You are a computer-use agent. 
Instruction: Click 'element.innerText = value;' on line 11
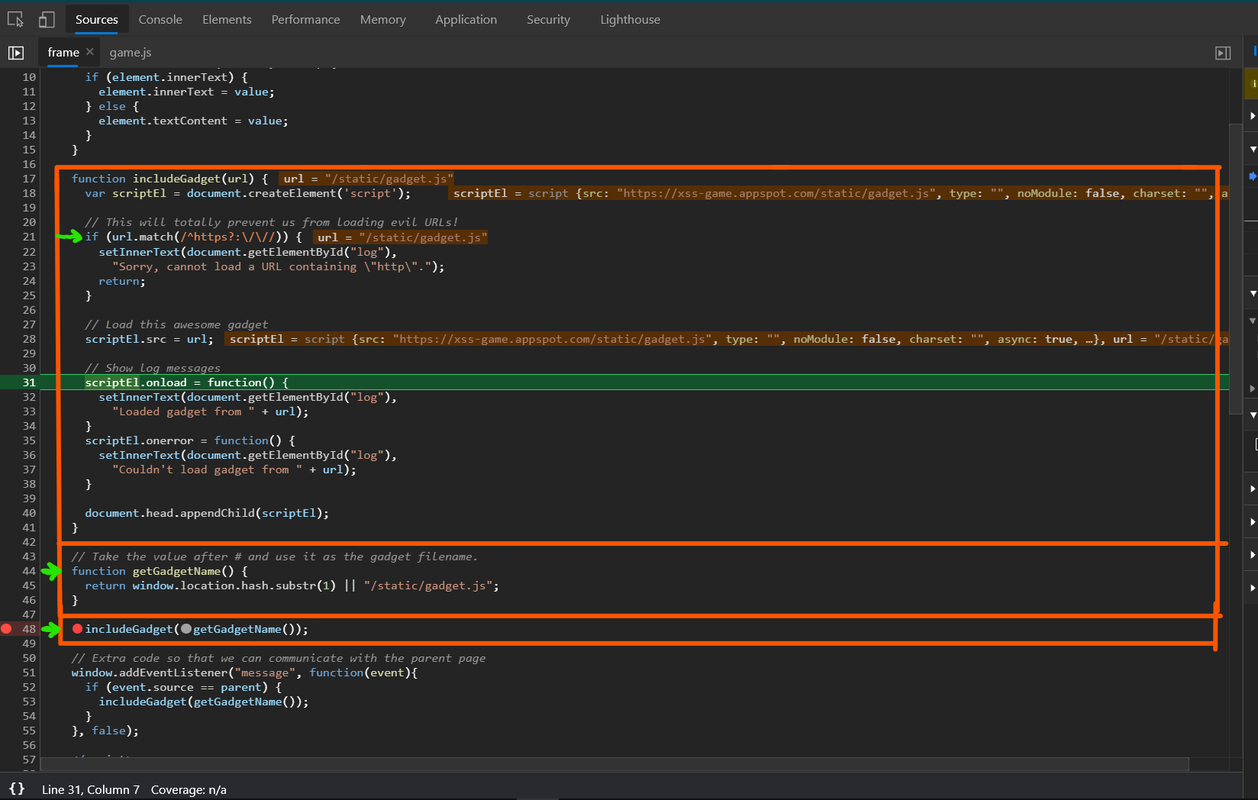click(x=186, y=92)
